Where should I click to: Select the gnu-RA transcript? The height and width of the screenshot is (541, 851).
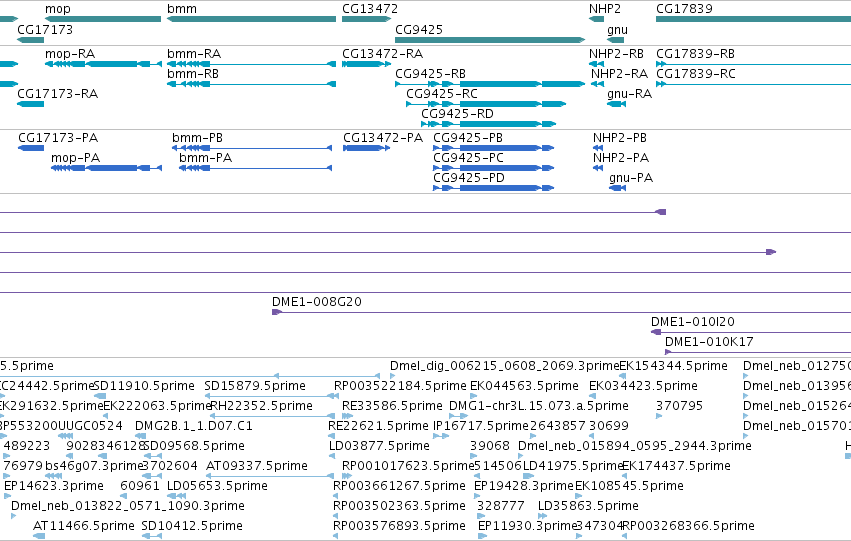tap(616, 104)
